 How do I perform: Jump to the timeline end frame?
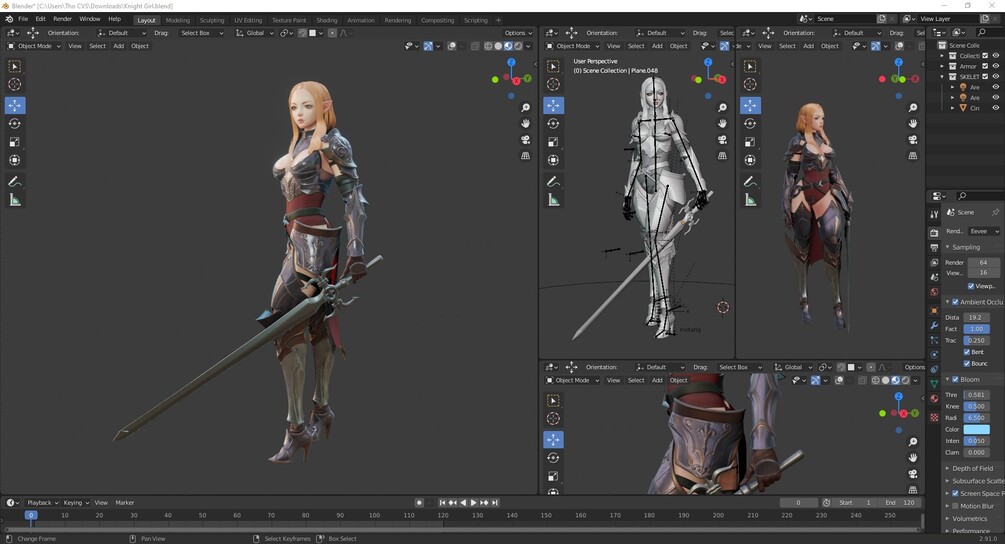click(495, 502)
